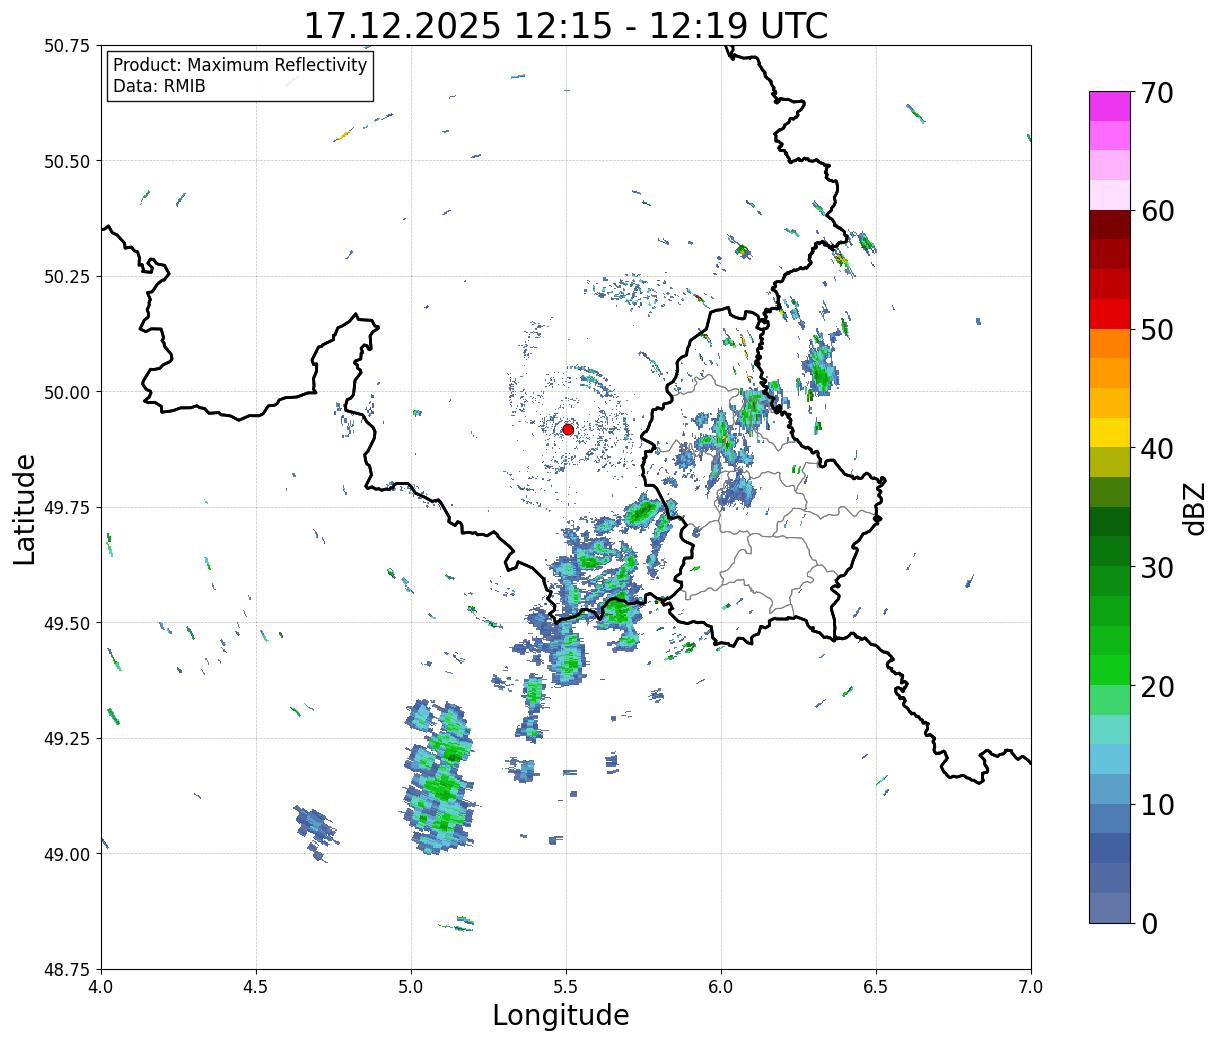Click the colorbar tick label 20
This screenshot has height=1040, width=1219.
click(x=1157, y=686)
